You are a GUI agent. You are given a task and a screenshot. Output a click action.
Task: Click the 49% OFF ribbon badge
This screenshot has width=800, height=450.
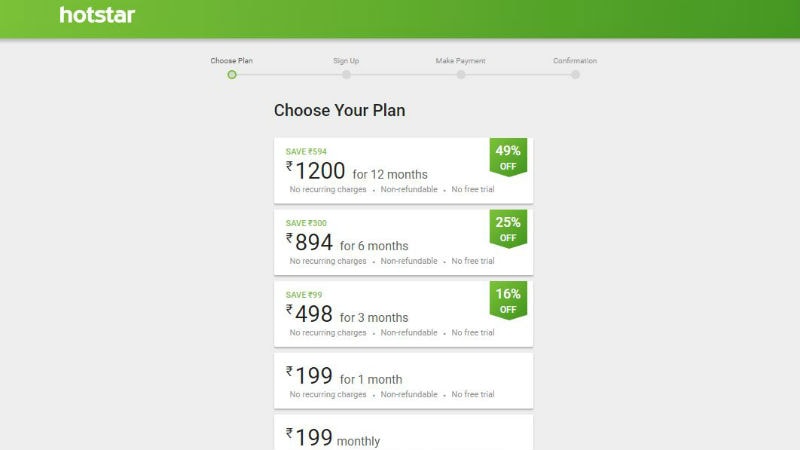coord(508,158)
